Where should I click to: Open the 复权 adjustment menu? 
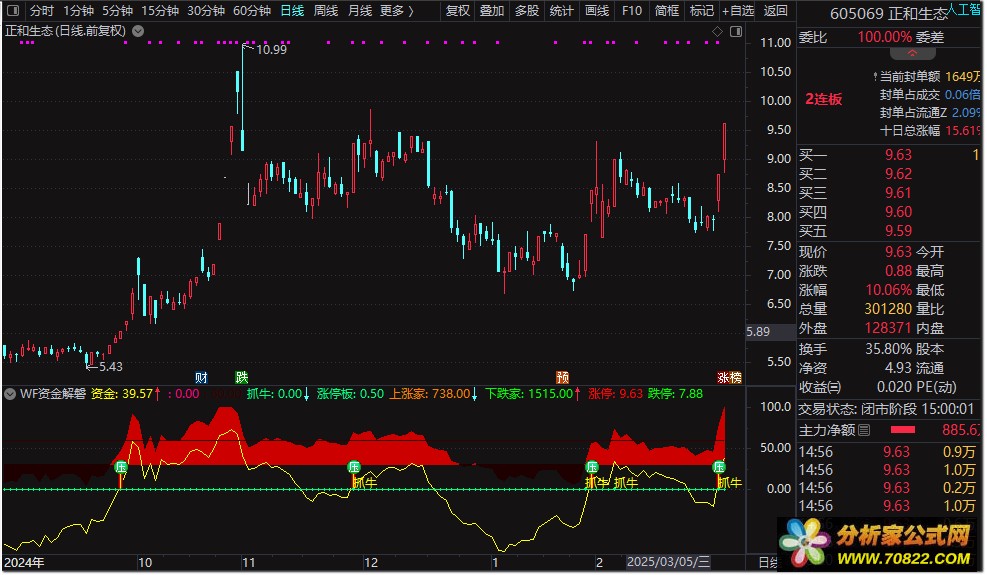pos(458,11)
